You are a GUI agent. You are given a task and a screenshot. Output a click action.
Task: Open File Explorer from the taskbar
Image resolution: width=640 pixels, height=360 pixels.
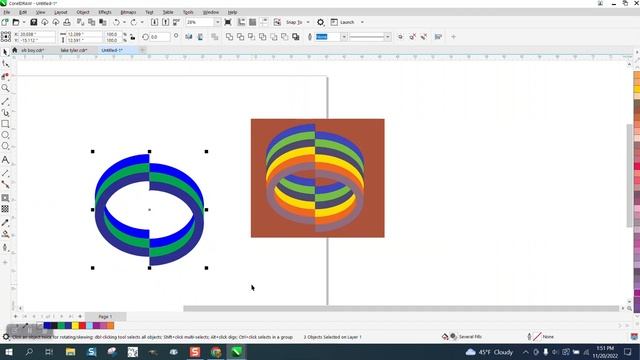click(70, 352)
